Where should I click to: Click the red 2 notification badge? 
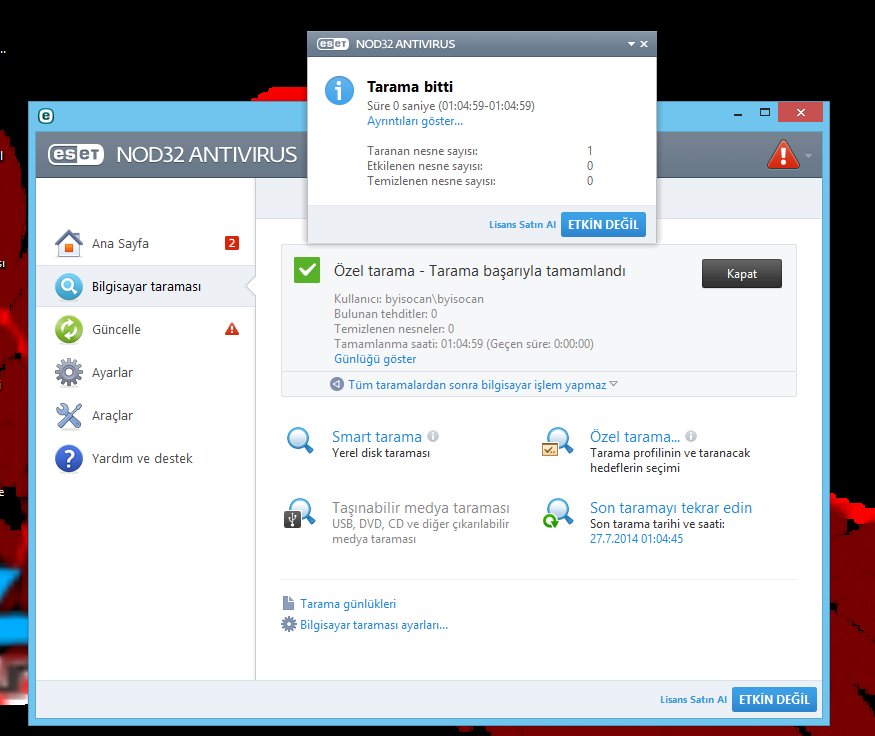232,243
